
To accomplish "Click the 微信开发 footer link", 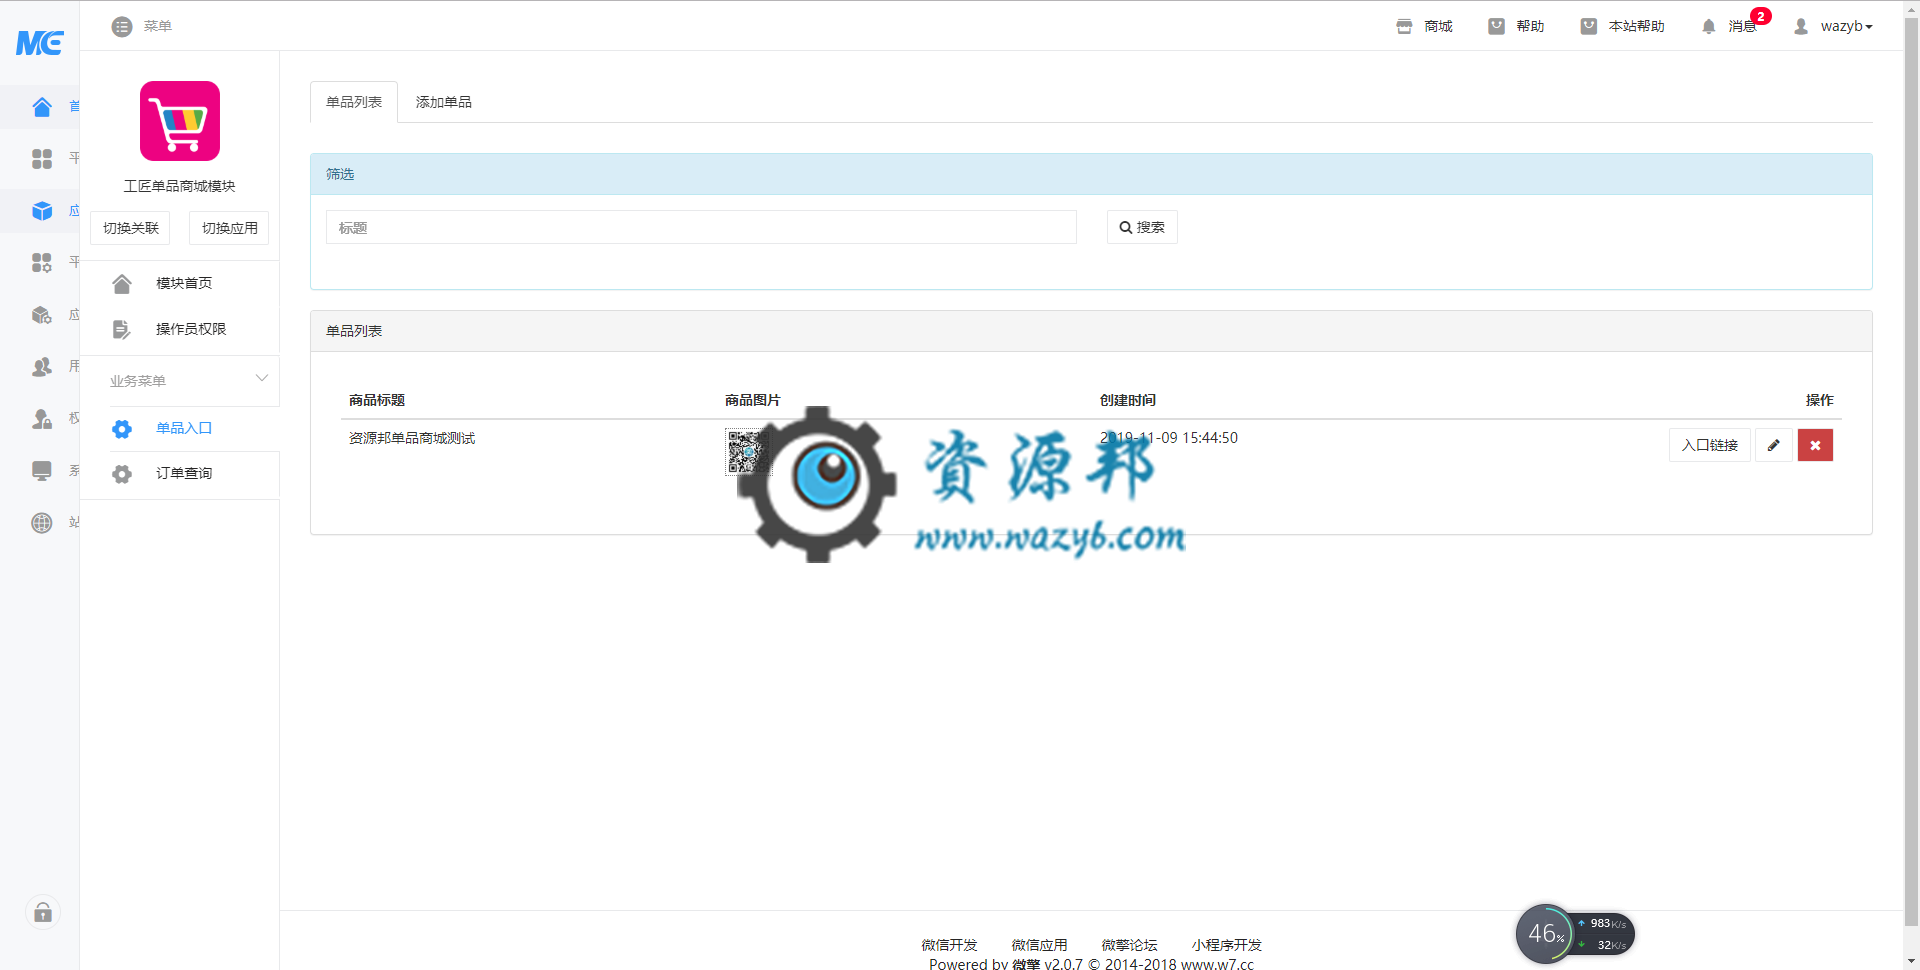I will click(949, 945).
